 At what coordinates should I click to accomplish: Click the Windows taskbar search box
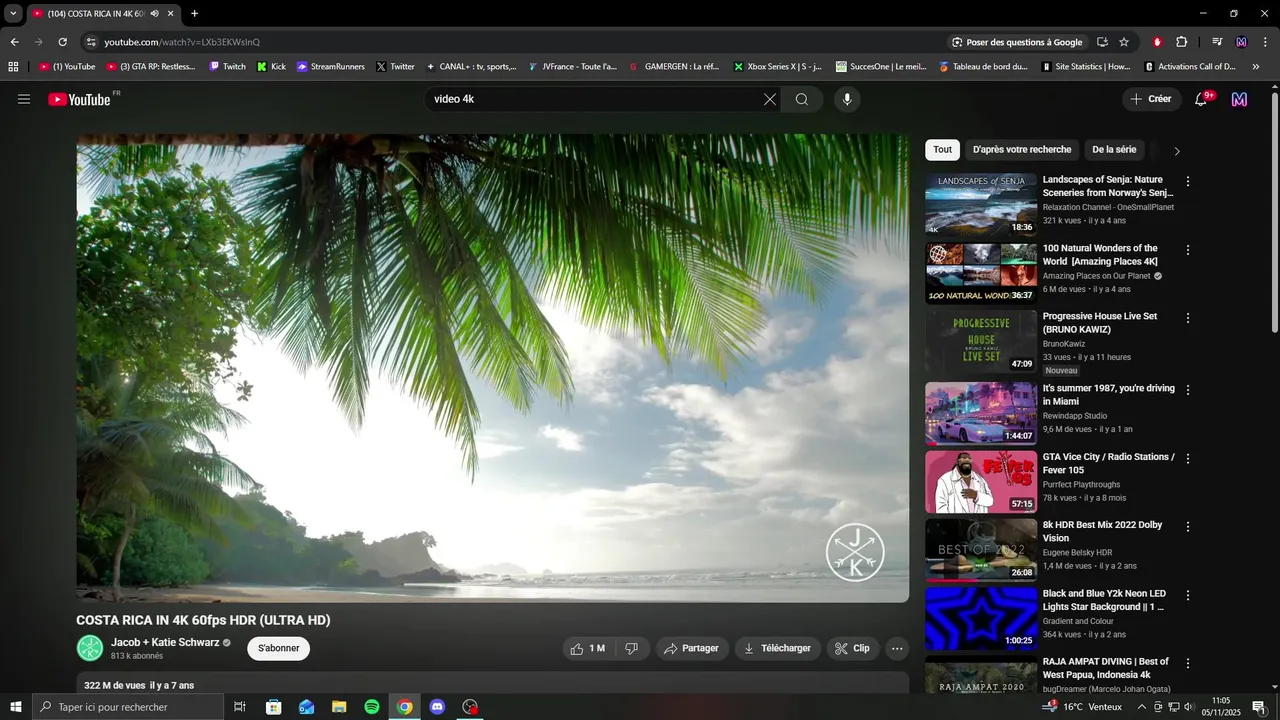[127, 707]
